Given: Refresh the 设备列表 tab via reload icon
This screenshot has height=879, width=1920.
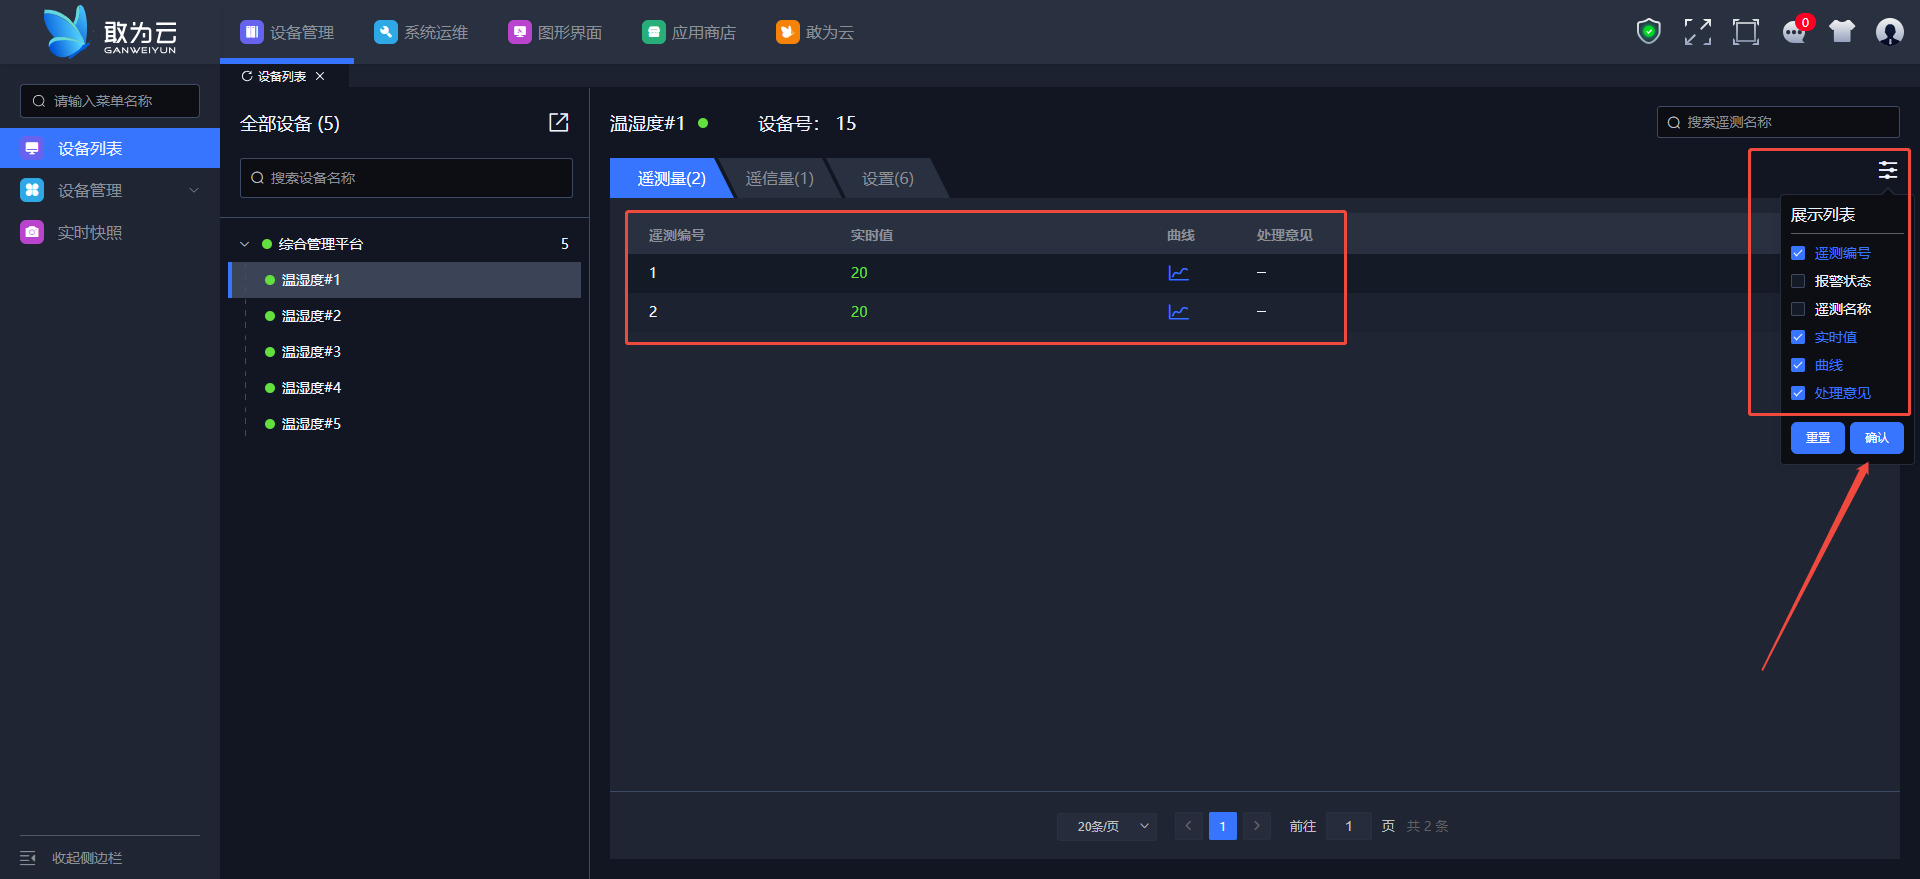Looking at the screenshot, I should point(247,76).
